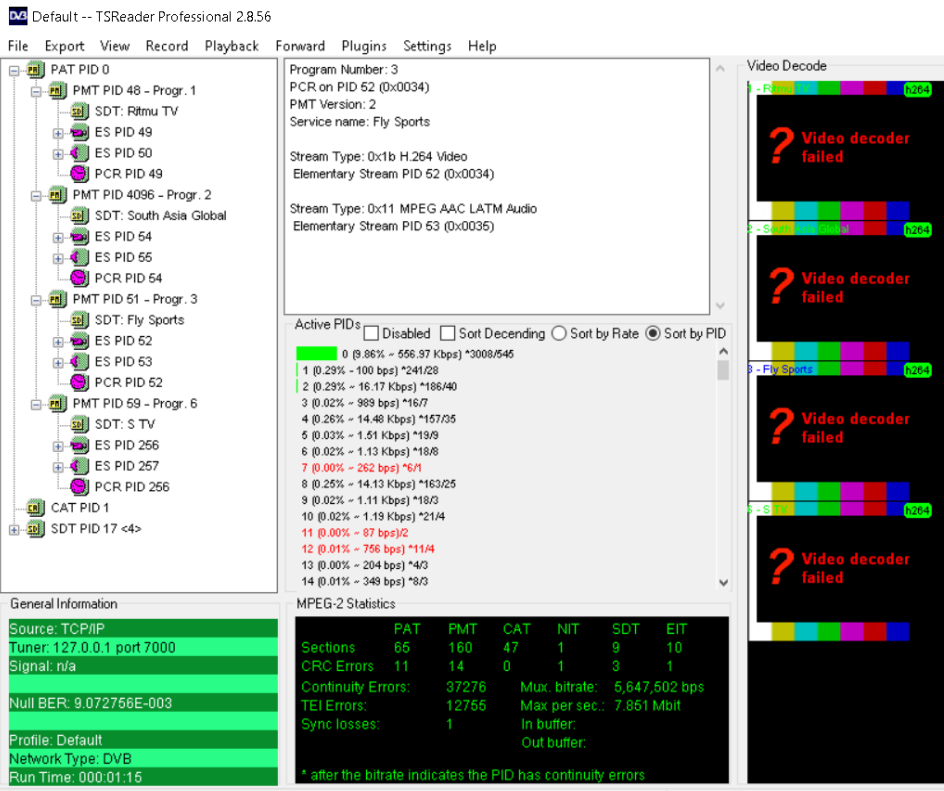Select the ES PID 256 video icon
The image size is (944, 791).
coord(79,445)
